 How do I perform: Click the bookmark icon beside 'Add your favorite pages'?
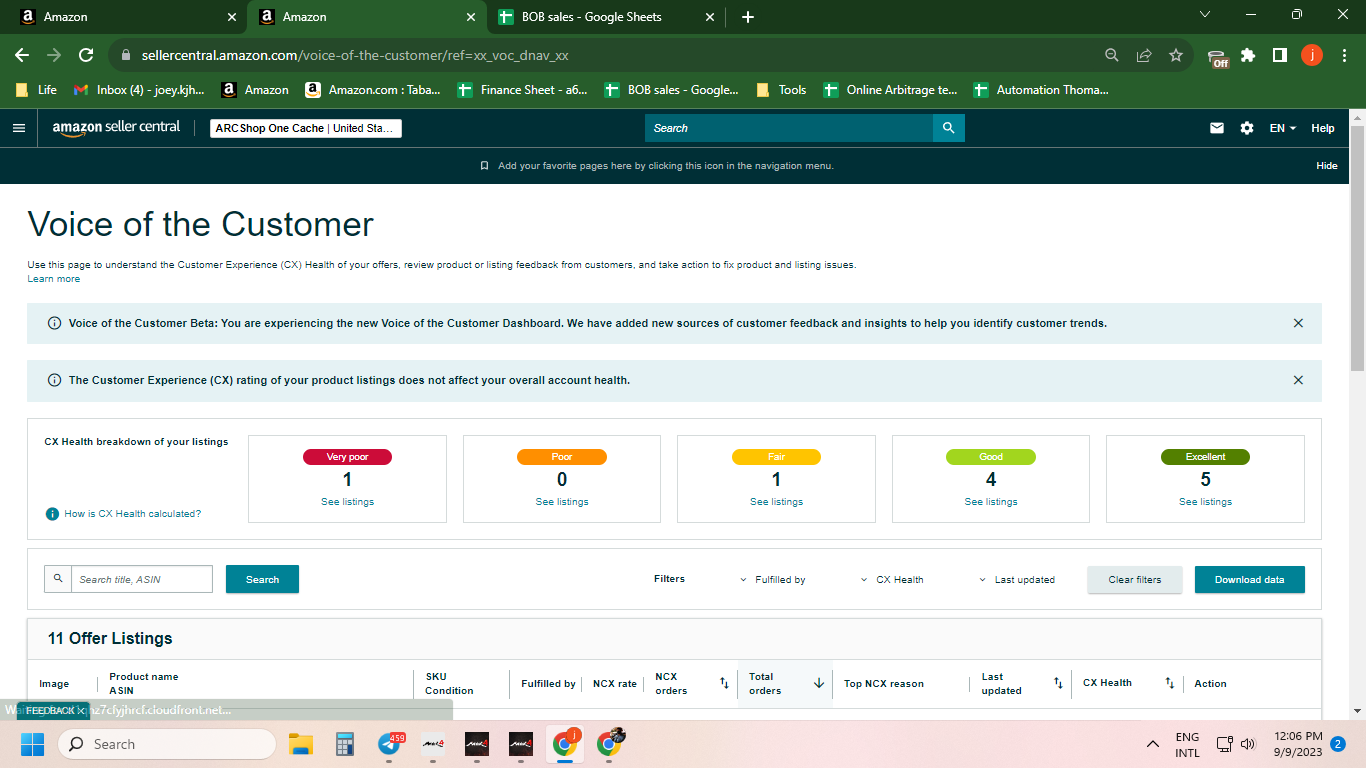(485, 166)
